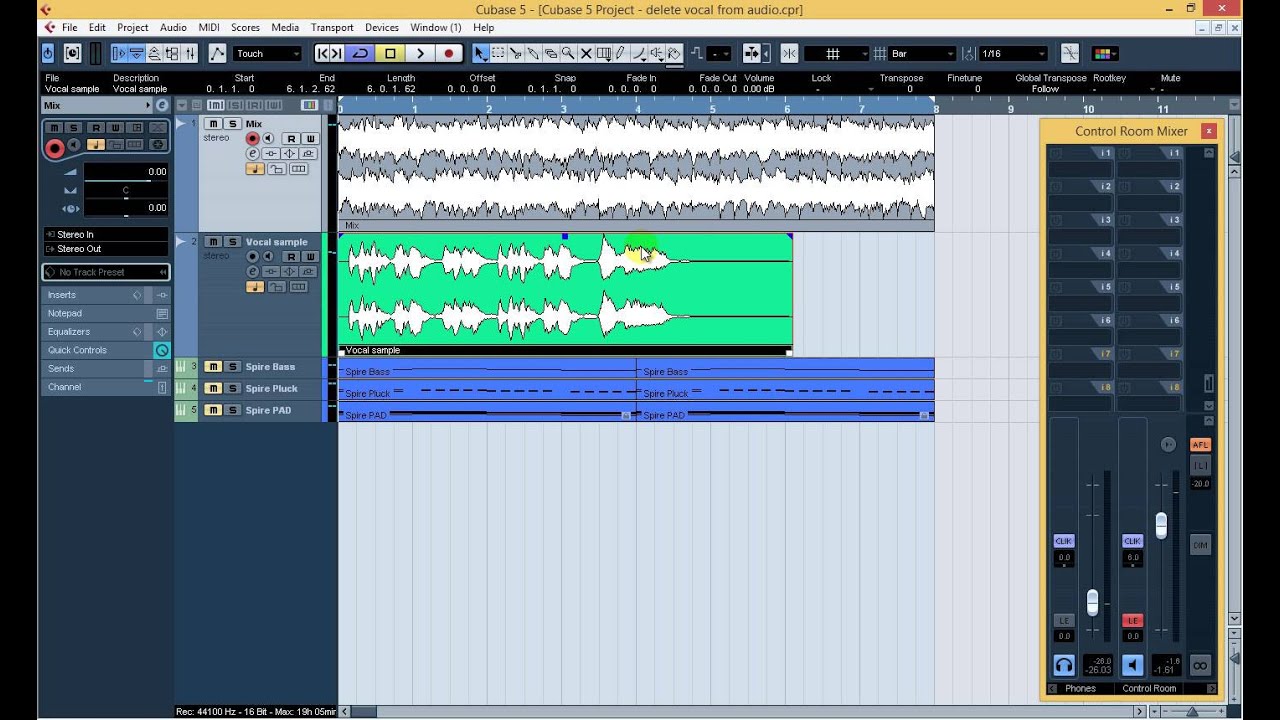Expand the Sends inspector section

click(105, 369)
